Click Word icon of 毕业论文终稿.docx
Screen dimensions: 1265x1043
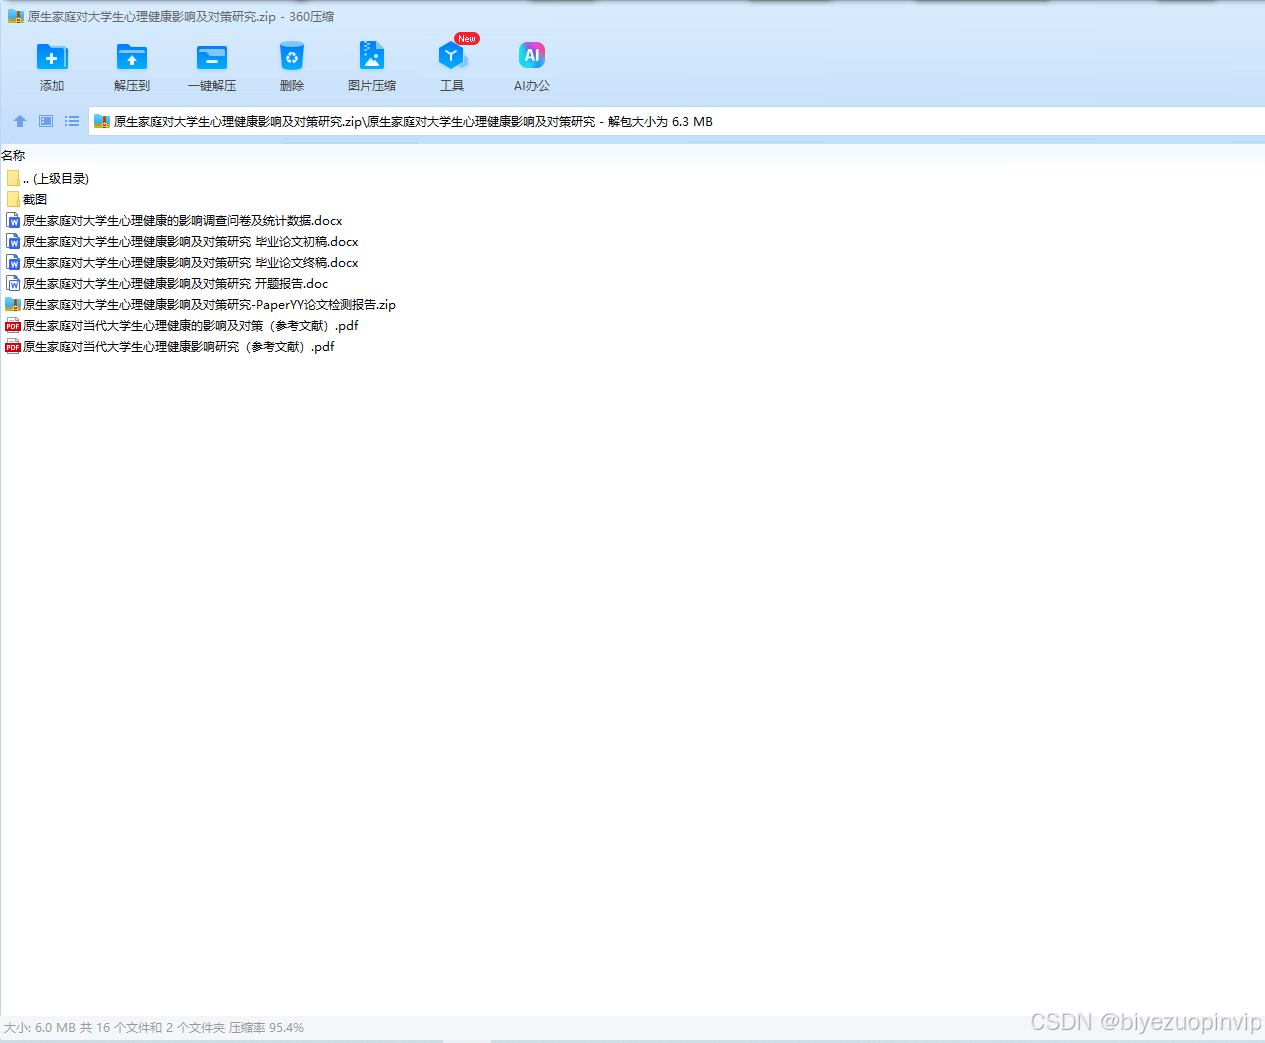13,262
